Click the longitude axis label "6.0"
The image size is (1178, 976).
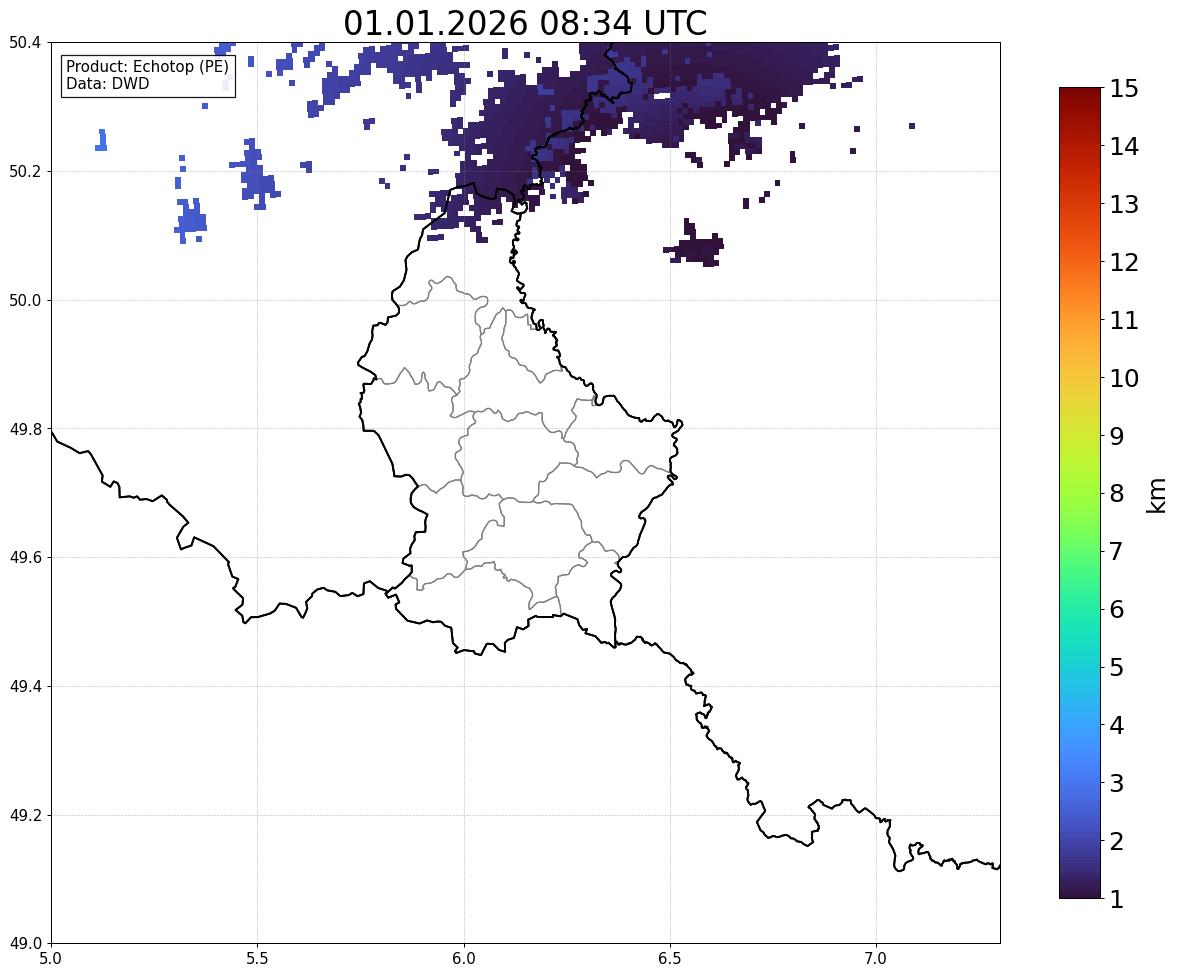pyautogui.click(x=464, y=959)
